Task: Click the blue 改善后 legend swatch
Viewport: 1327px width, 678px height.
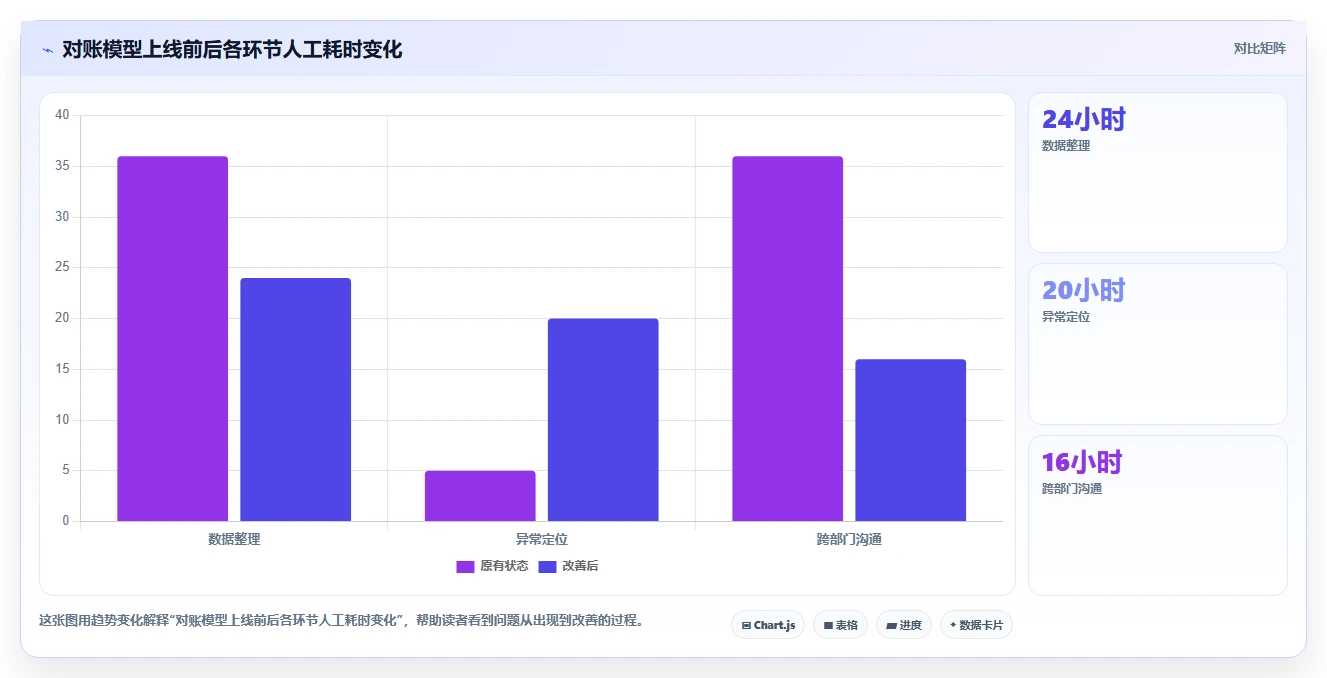Action: pos(547,566)
